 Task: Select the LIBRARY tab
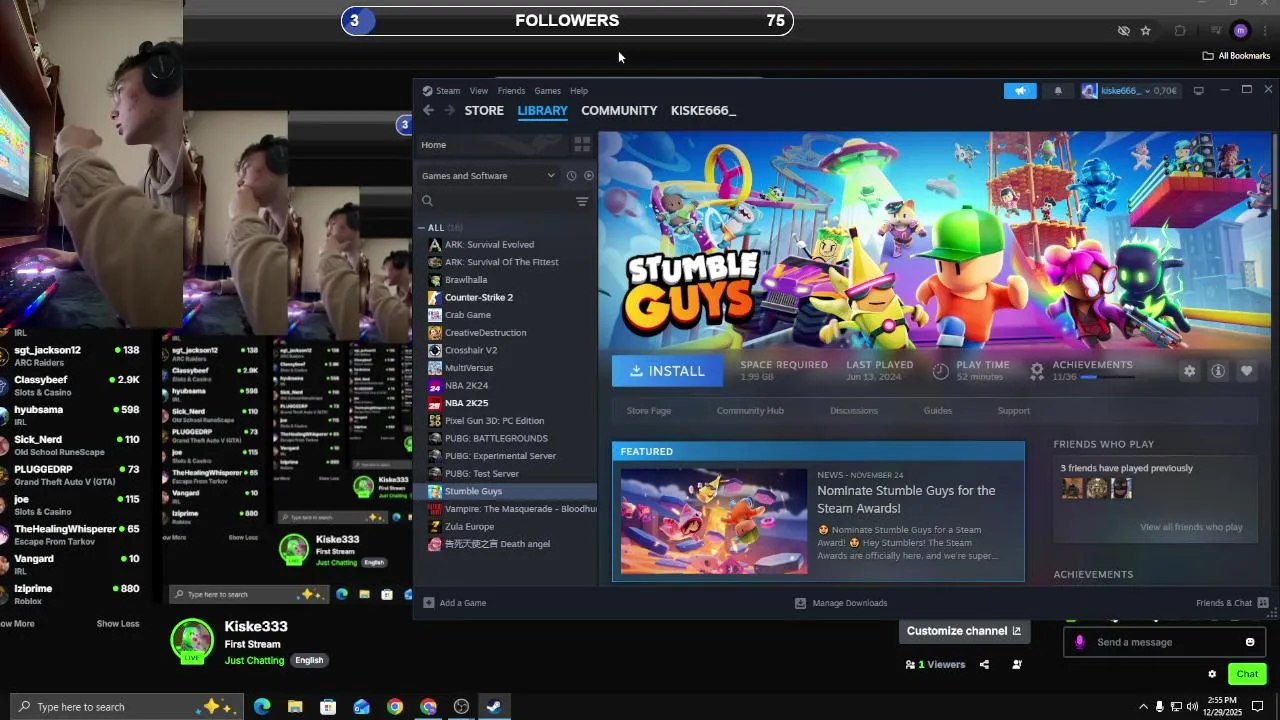click(542, 110)
